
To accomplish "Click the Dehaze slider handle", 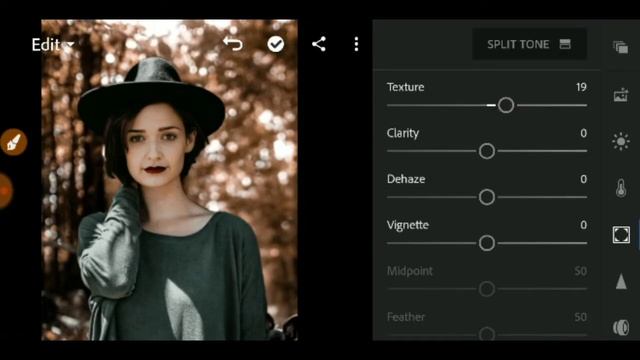I will click(487, 197).
